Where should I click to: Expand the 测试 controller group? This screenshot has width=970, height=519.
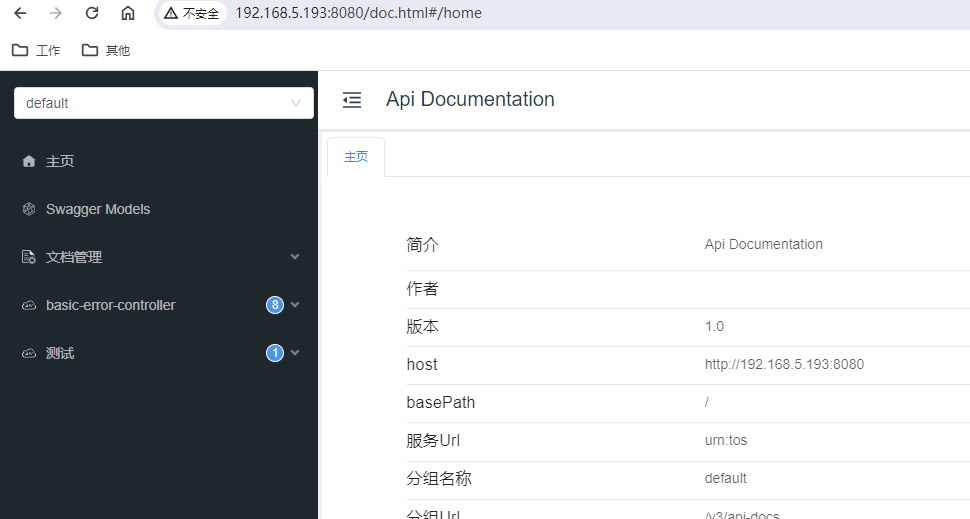coord(159,353)
